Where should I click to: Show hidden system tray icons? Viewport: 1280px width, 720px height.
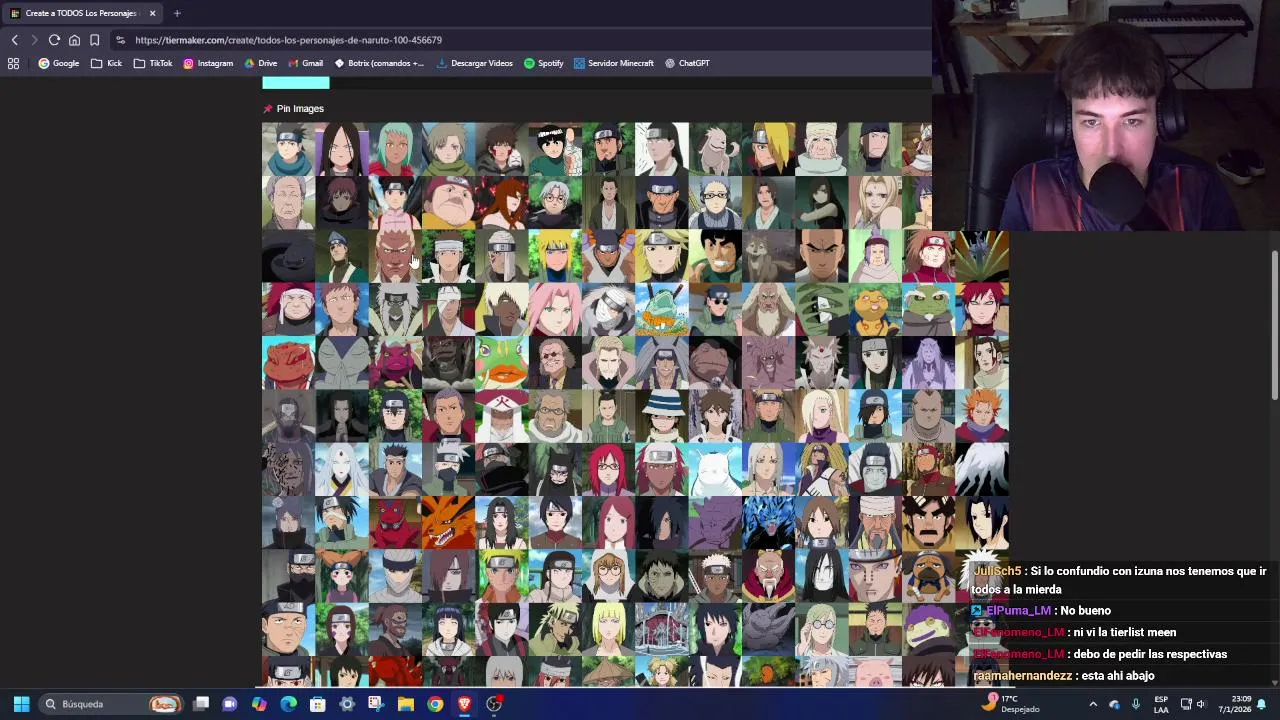tap(1092, 704)
